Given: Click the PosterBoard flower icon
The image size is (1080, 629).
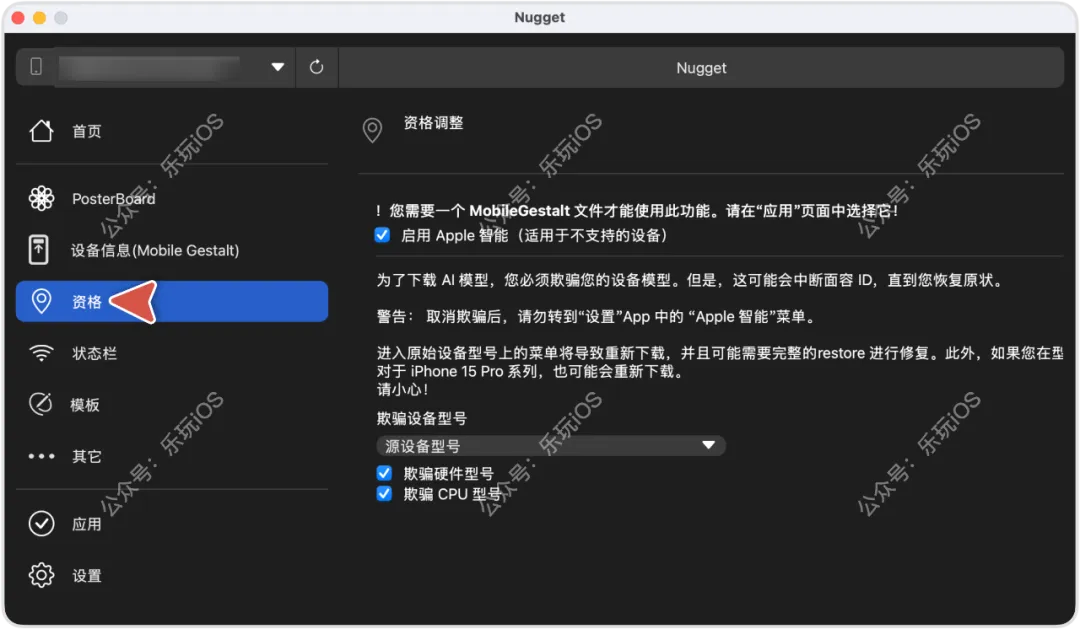Looking at the screenshot, I should coord(41,198).
